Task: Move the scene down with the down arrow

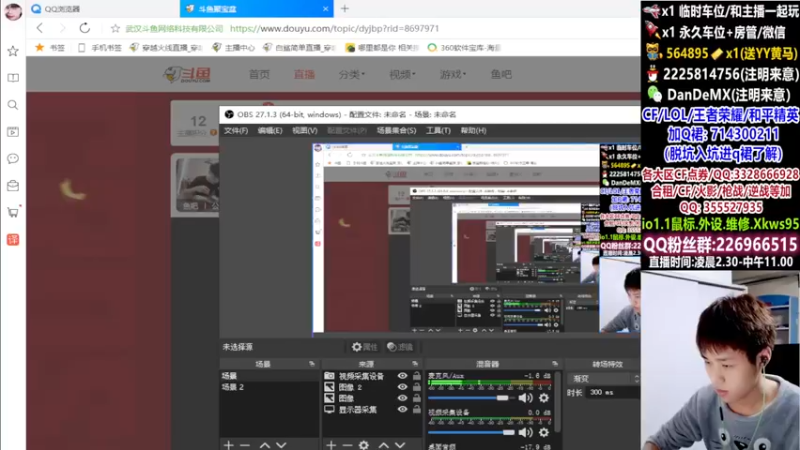Action: click(281, 445)
